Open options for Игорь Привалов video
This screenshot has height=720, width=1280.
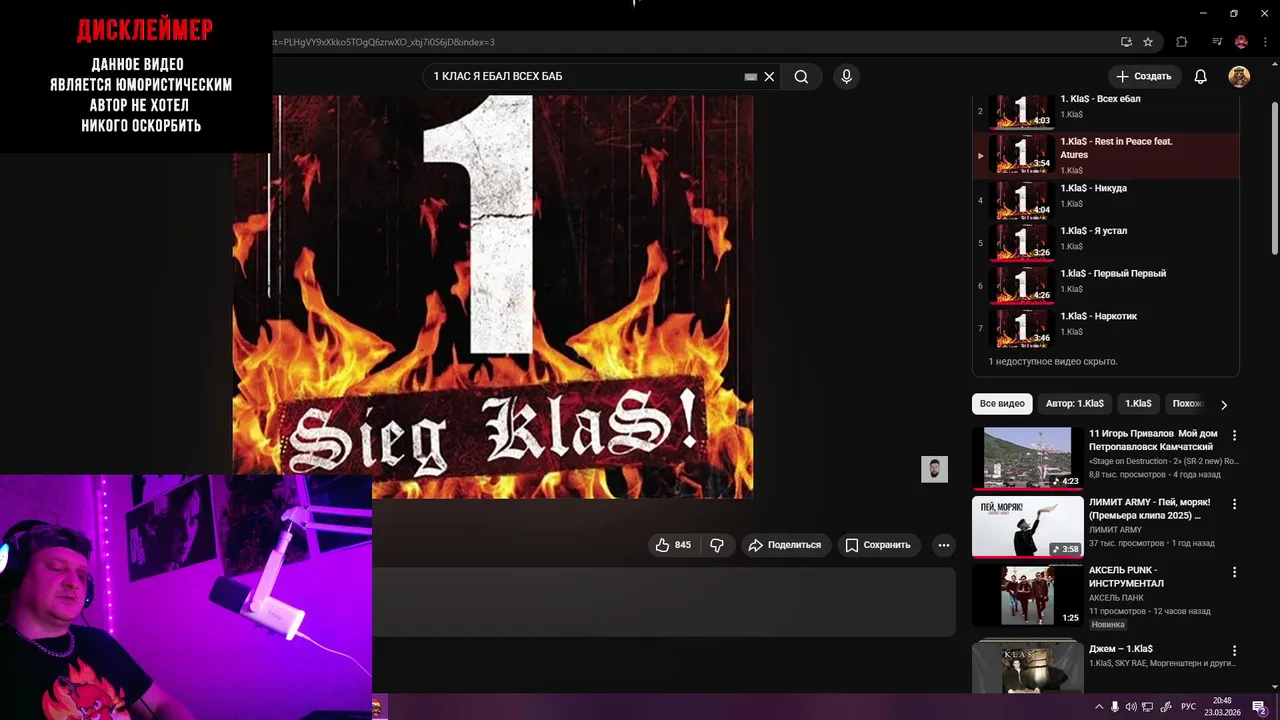(x=1234, y=436)
